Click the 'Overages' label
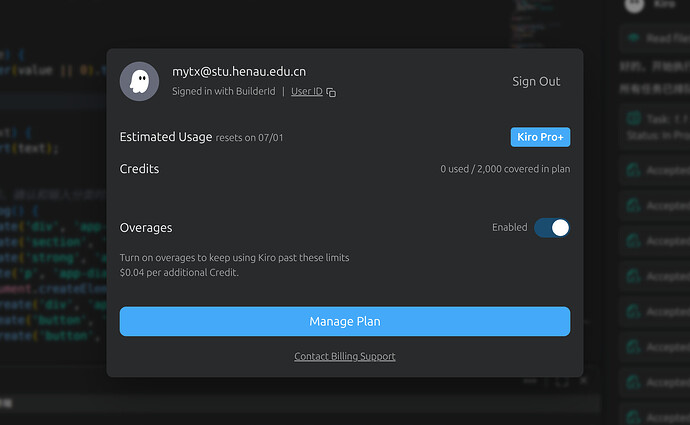Image resolution: width=690 pixels, height=425 pixels. click(x=146, y=227)
